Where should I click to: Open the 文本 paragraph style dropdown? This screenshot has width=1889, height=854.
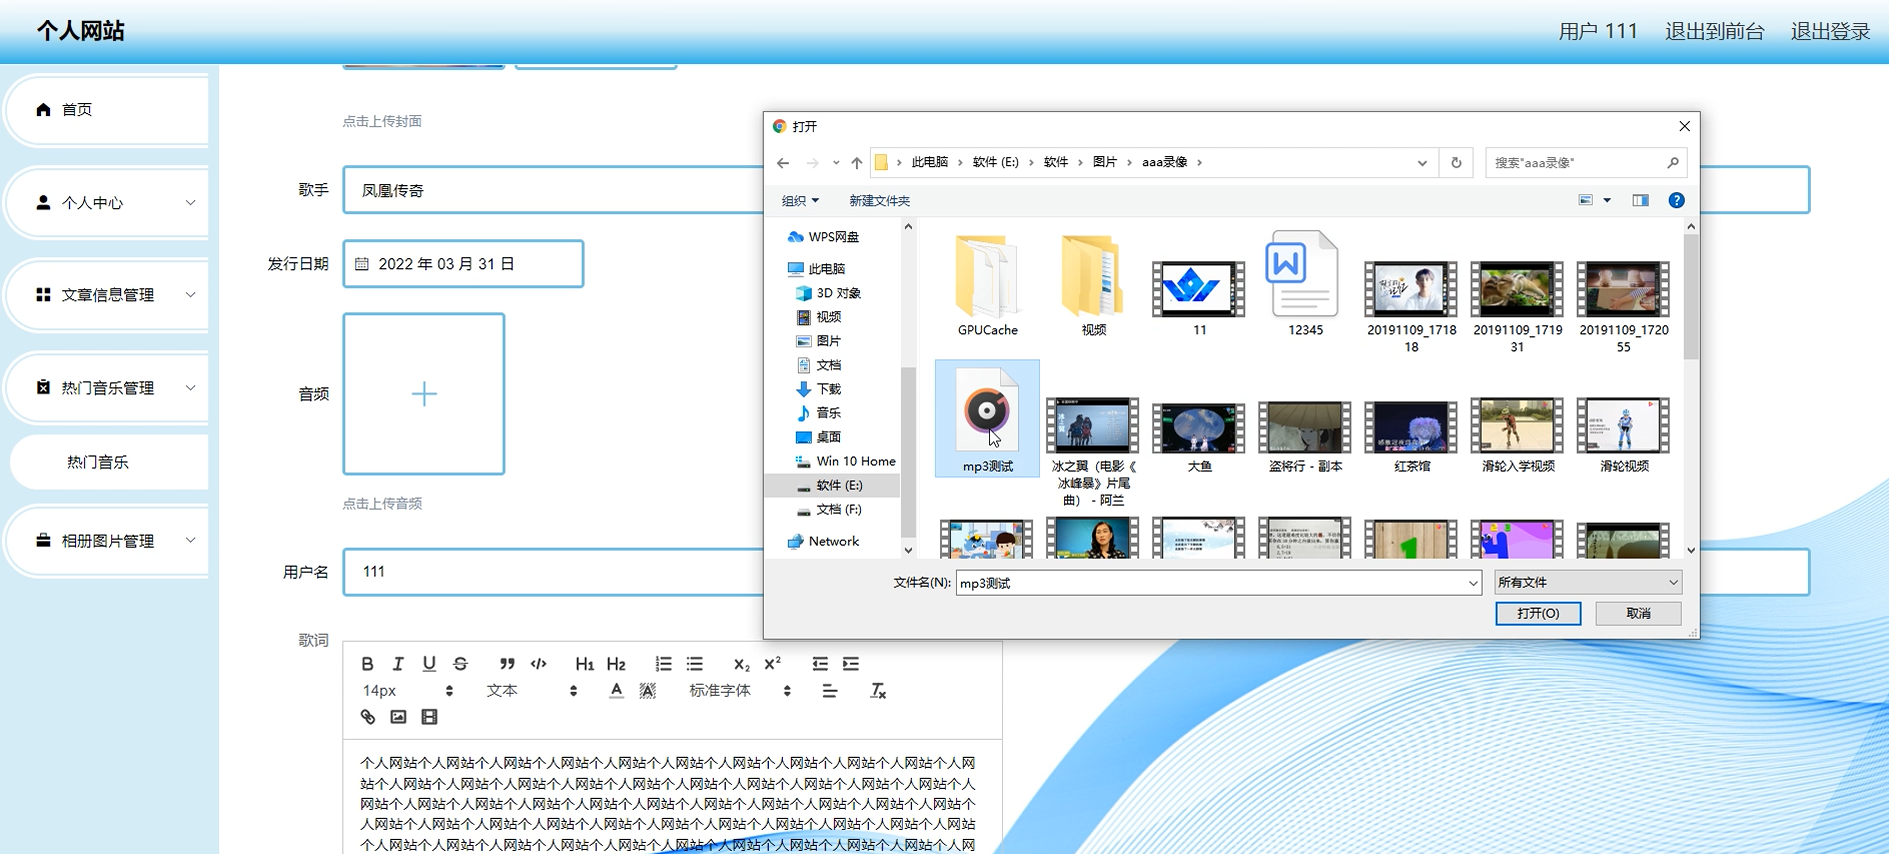pyautogui.click(x=532, y=691)
